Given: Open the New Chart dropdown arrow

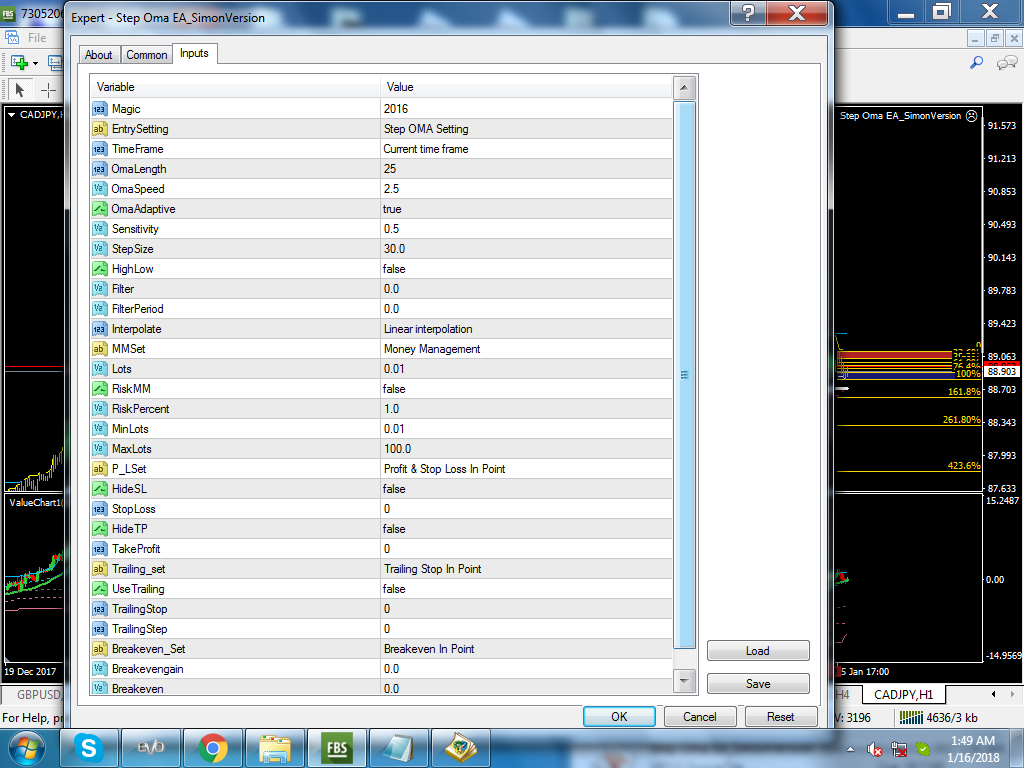Looking at the screenshot, I should coord(35,63).
